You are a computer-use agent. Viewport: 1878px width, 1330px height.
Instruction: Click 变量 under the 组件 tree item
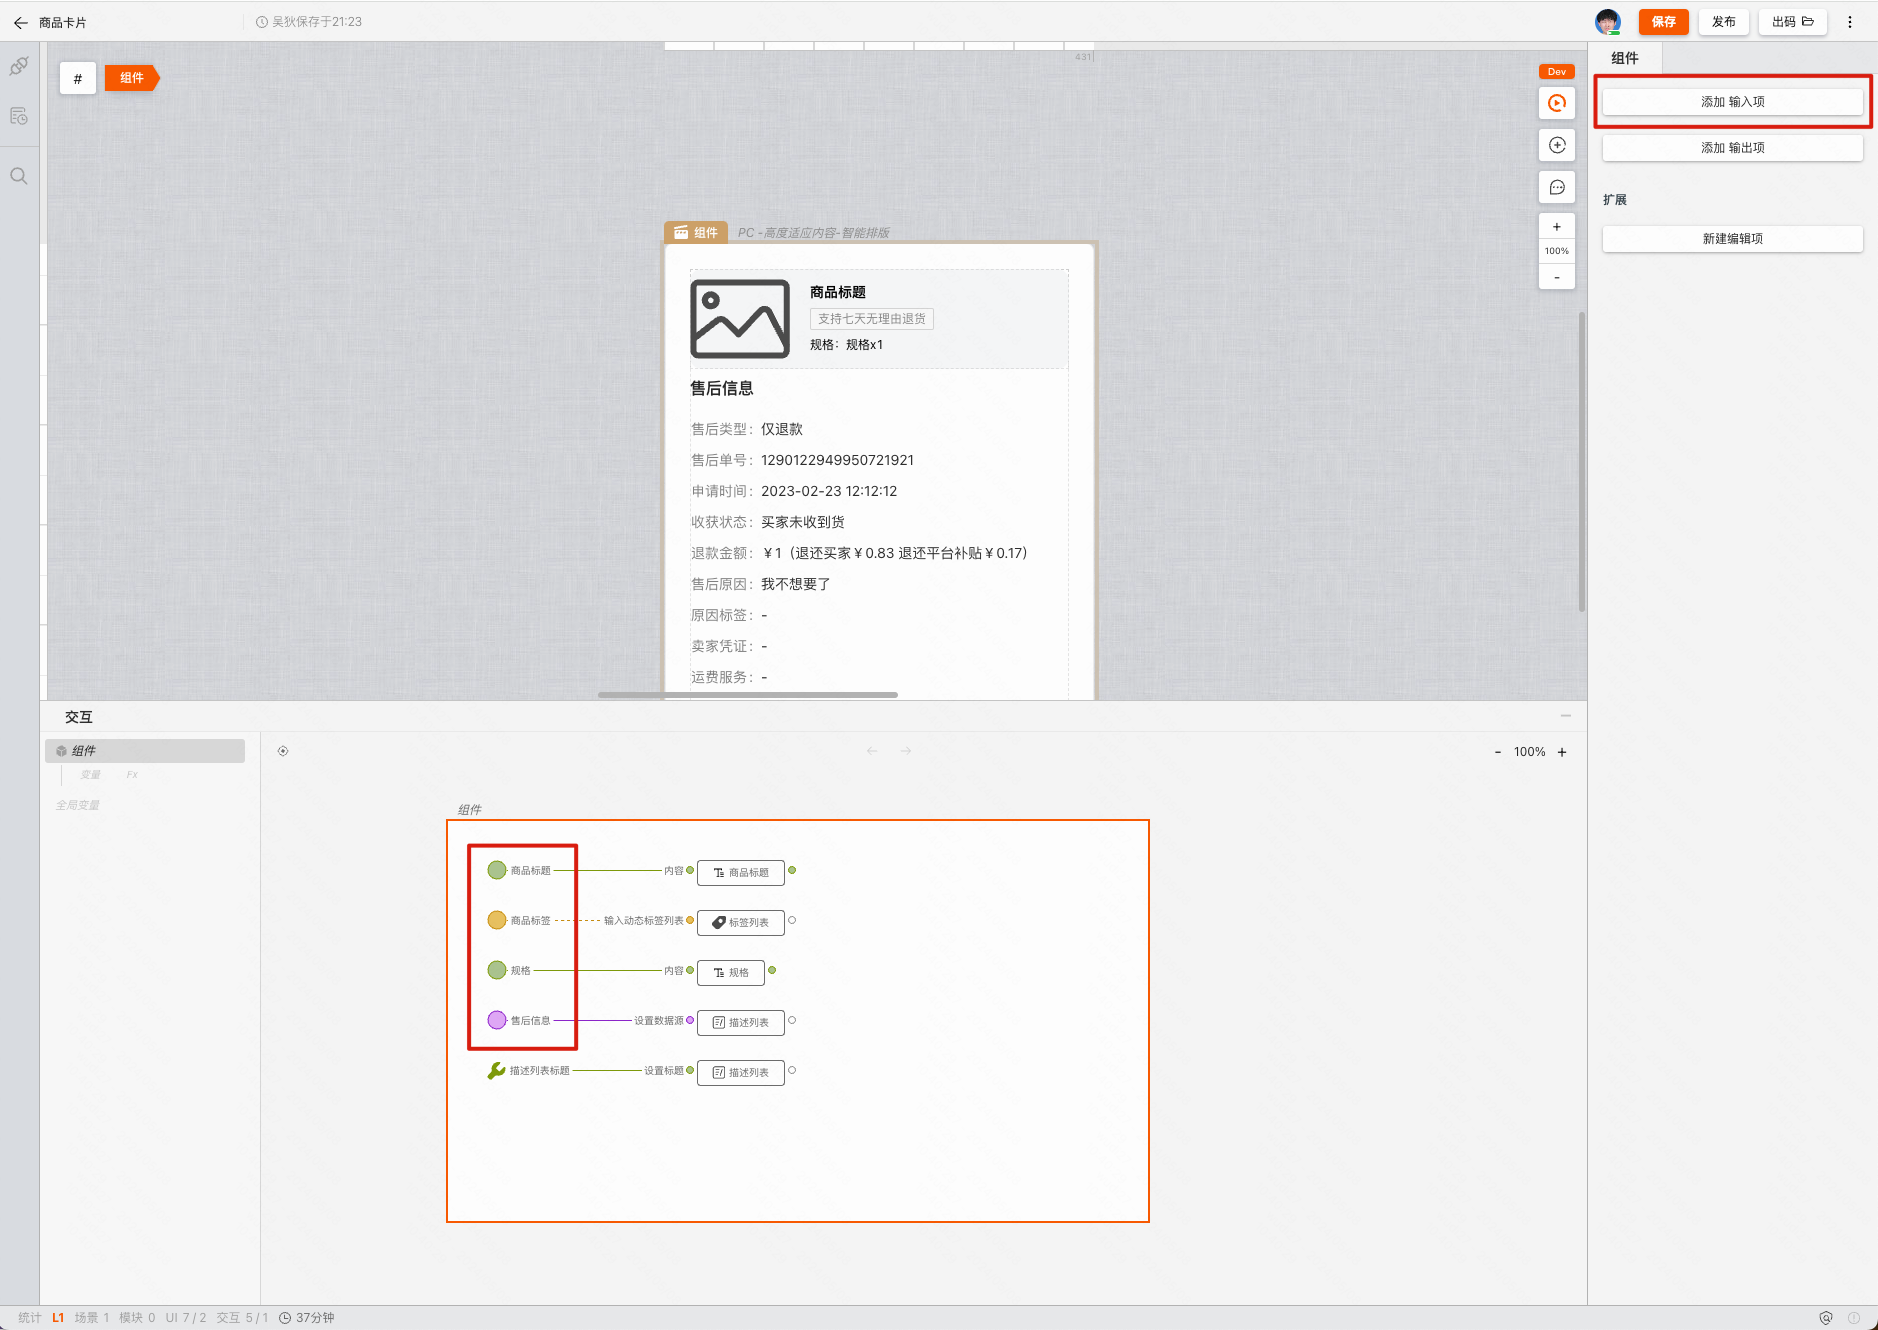[x=90, y=775]
